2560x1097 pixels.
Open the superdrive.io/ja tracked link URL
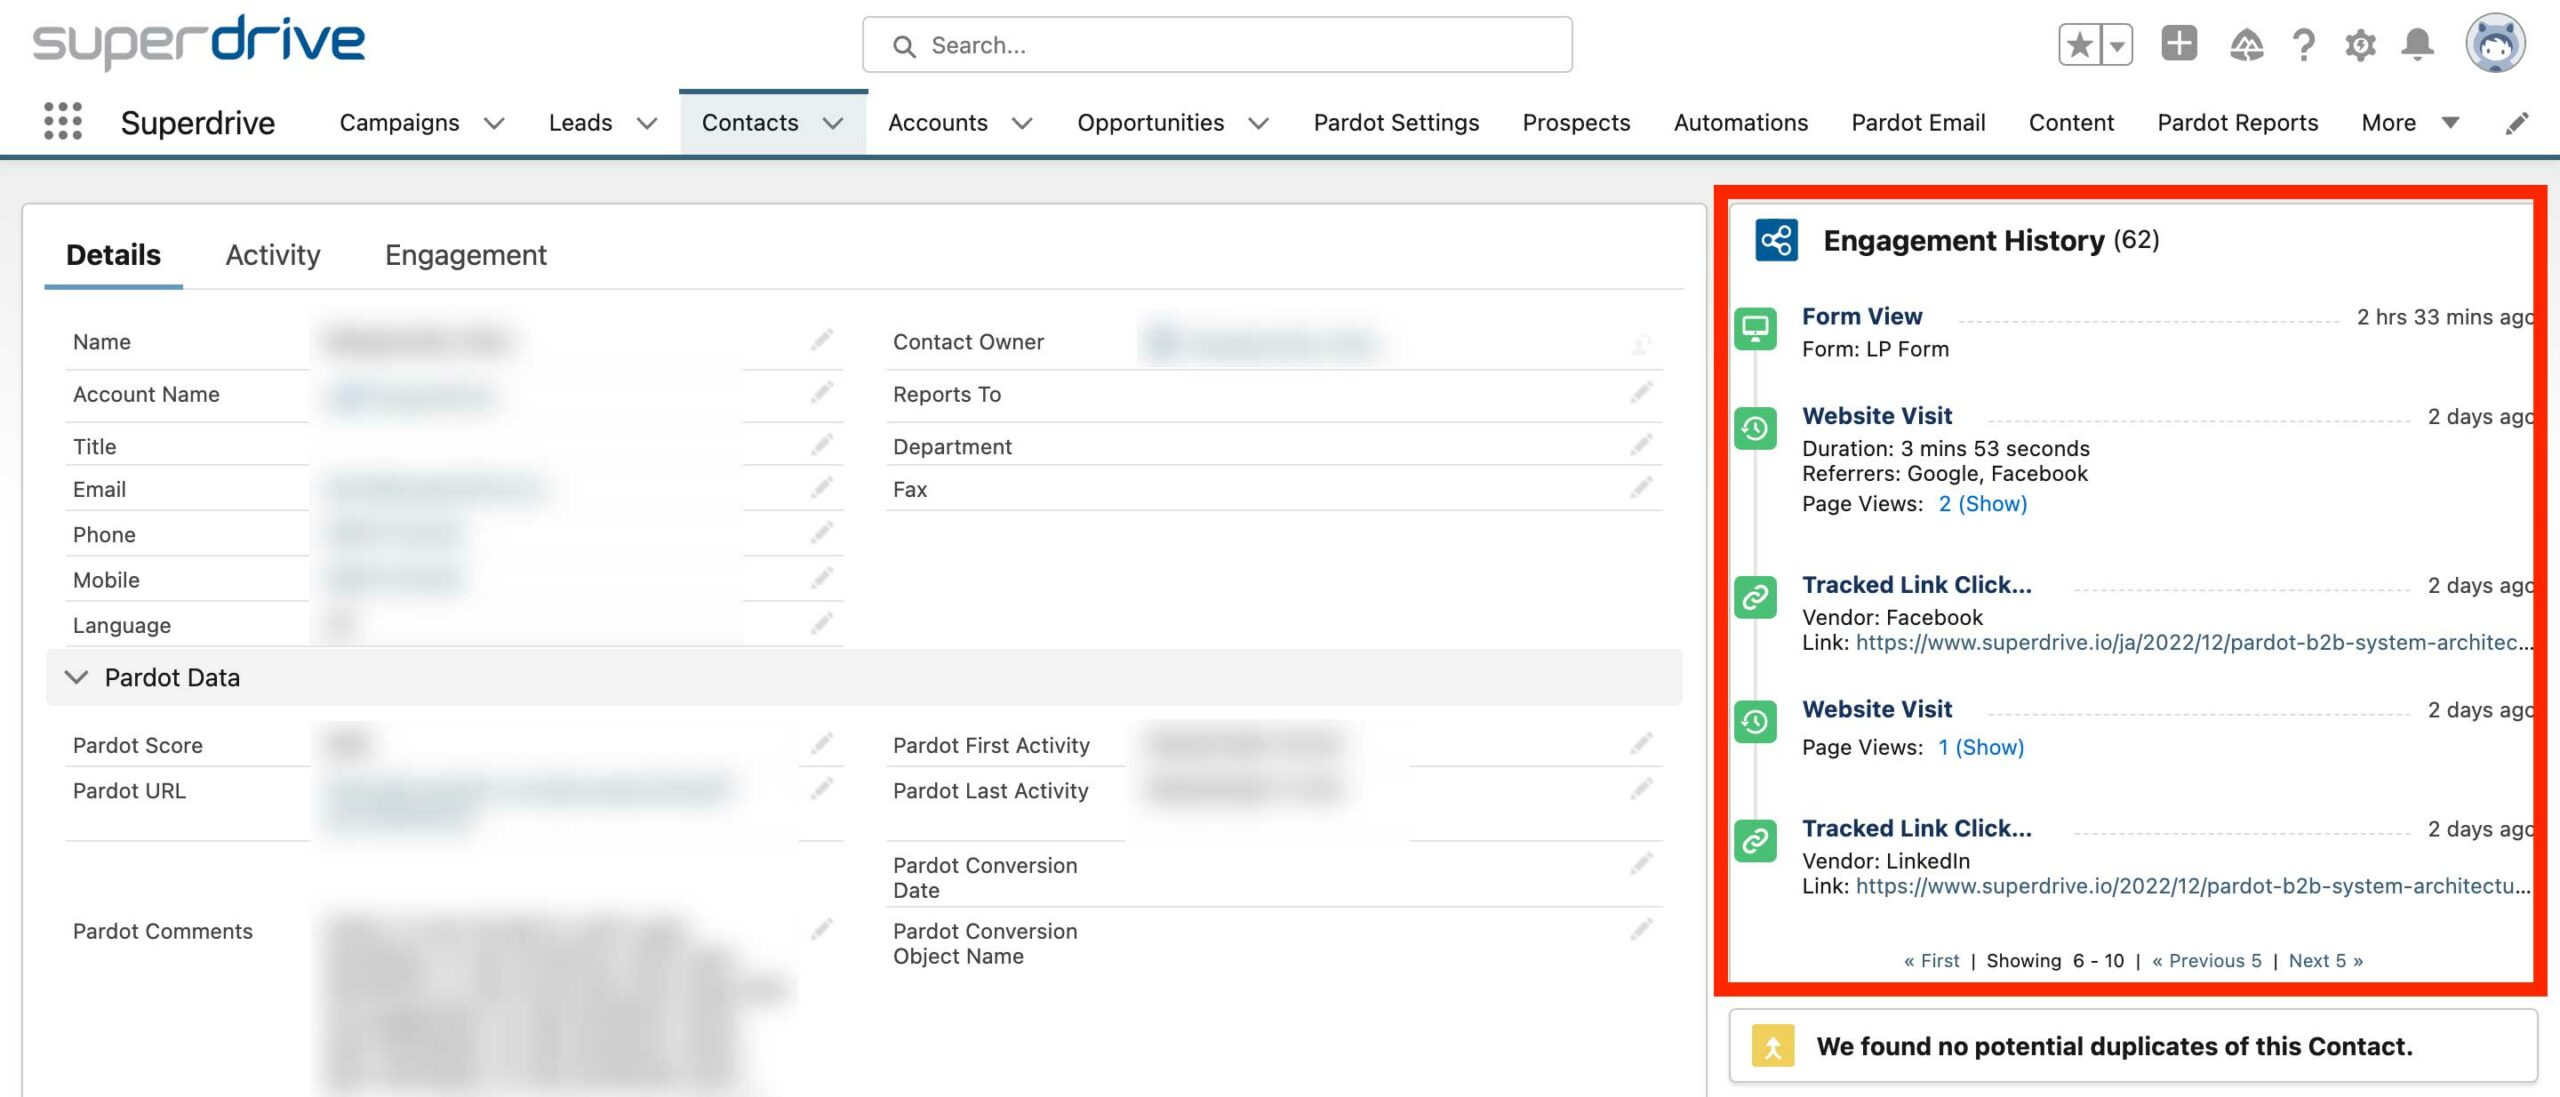tap(2194, 642)
